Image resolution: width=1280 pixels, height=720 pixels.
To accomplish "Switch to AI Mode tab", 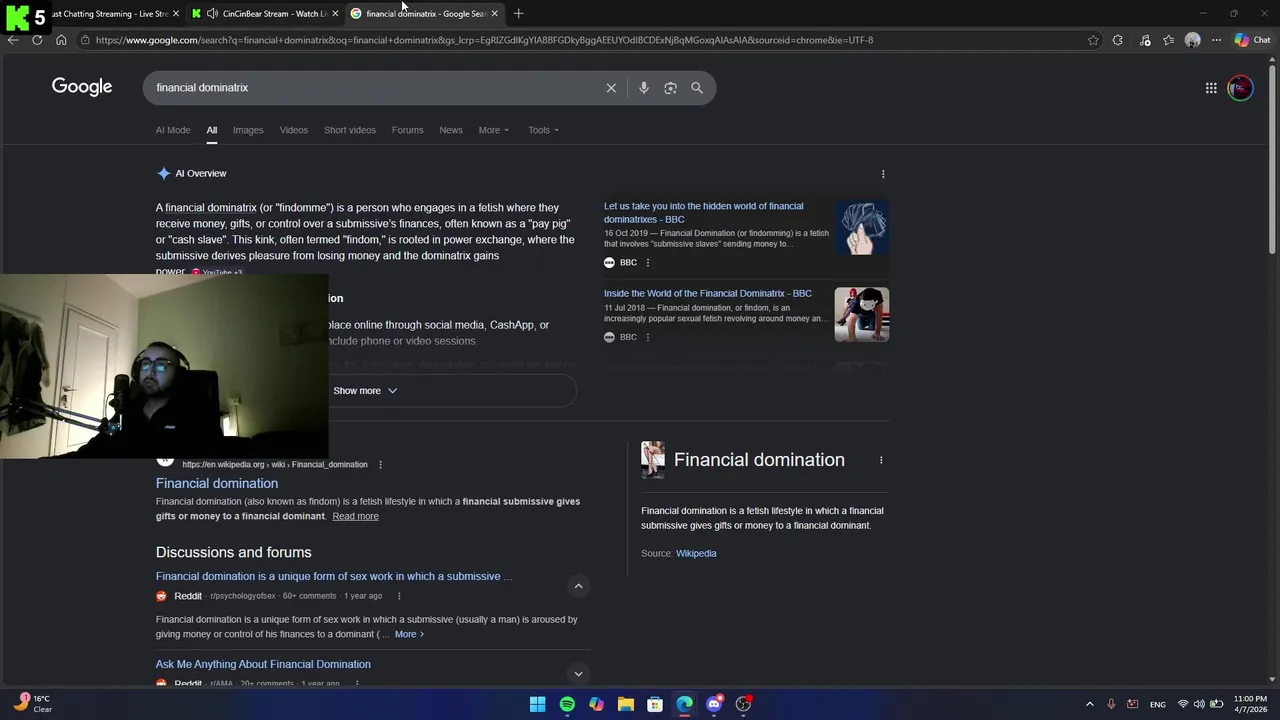I will (x=173, y=130).
